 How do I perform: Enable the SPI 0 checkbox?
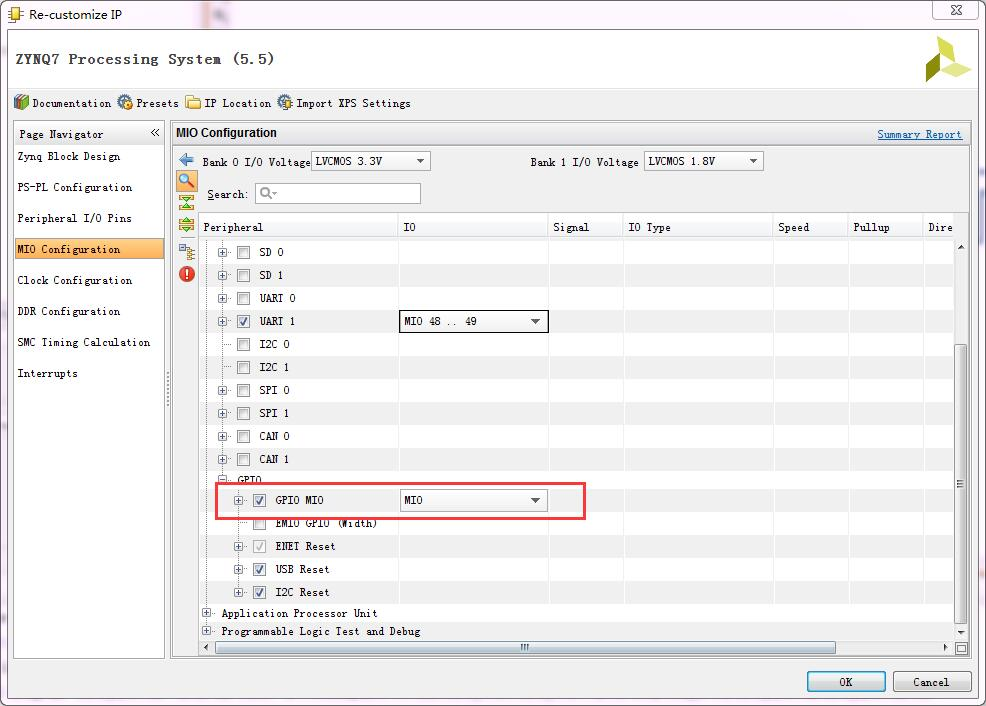click(x=243, y=390)
